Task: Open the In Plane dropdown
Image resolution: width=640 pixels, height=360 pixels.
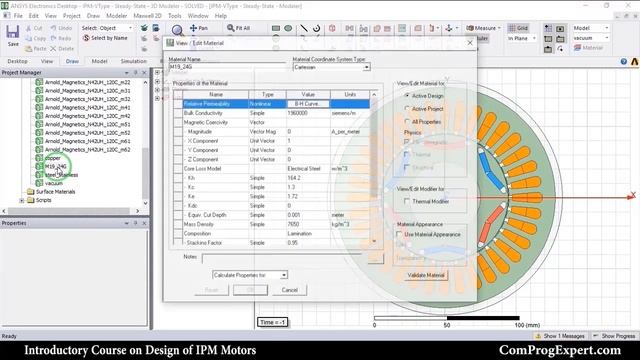Action: coord(522,38)
